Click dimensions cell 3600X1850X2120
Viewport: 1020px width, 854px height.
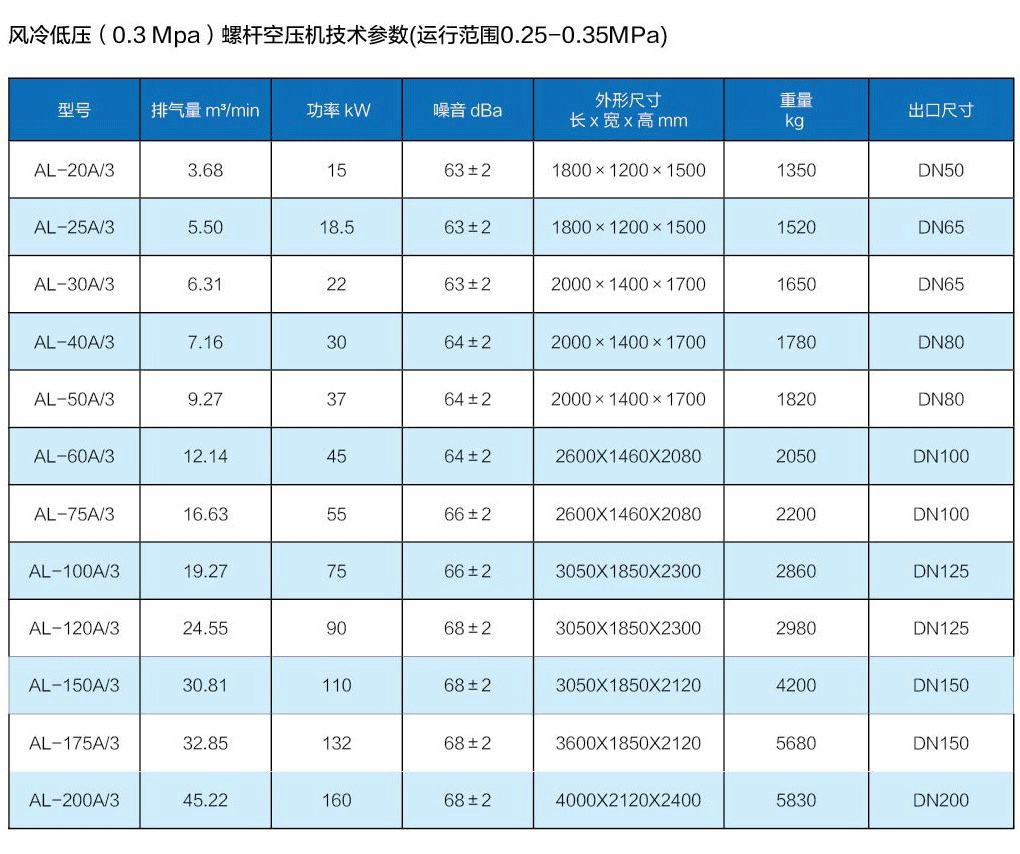628,743
